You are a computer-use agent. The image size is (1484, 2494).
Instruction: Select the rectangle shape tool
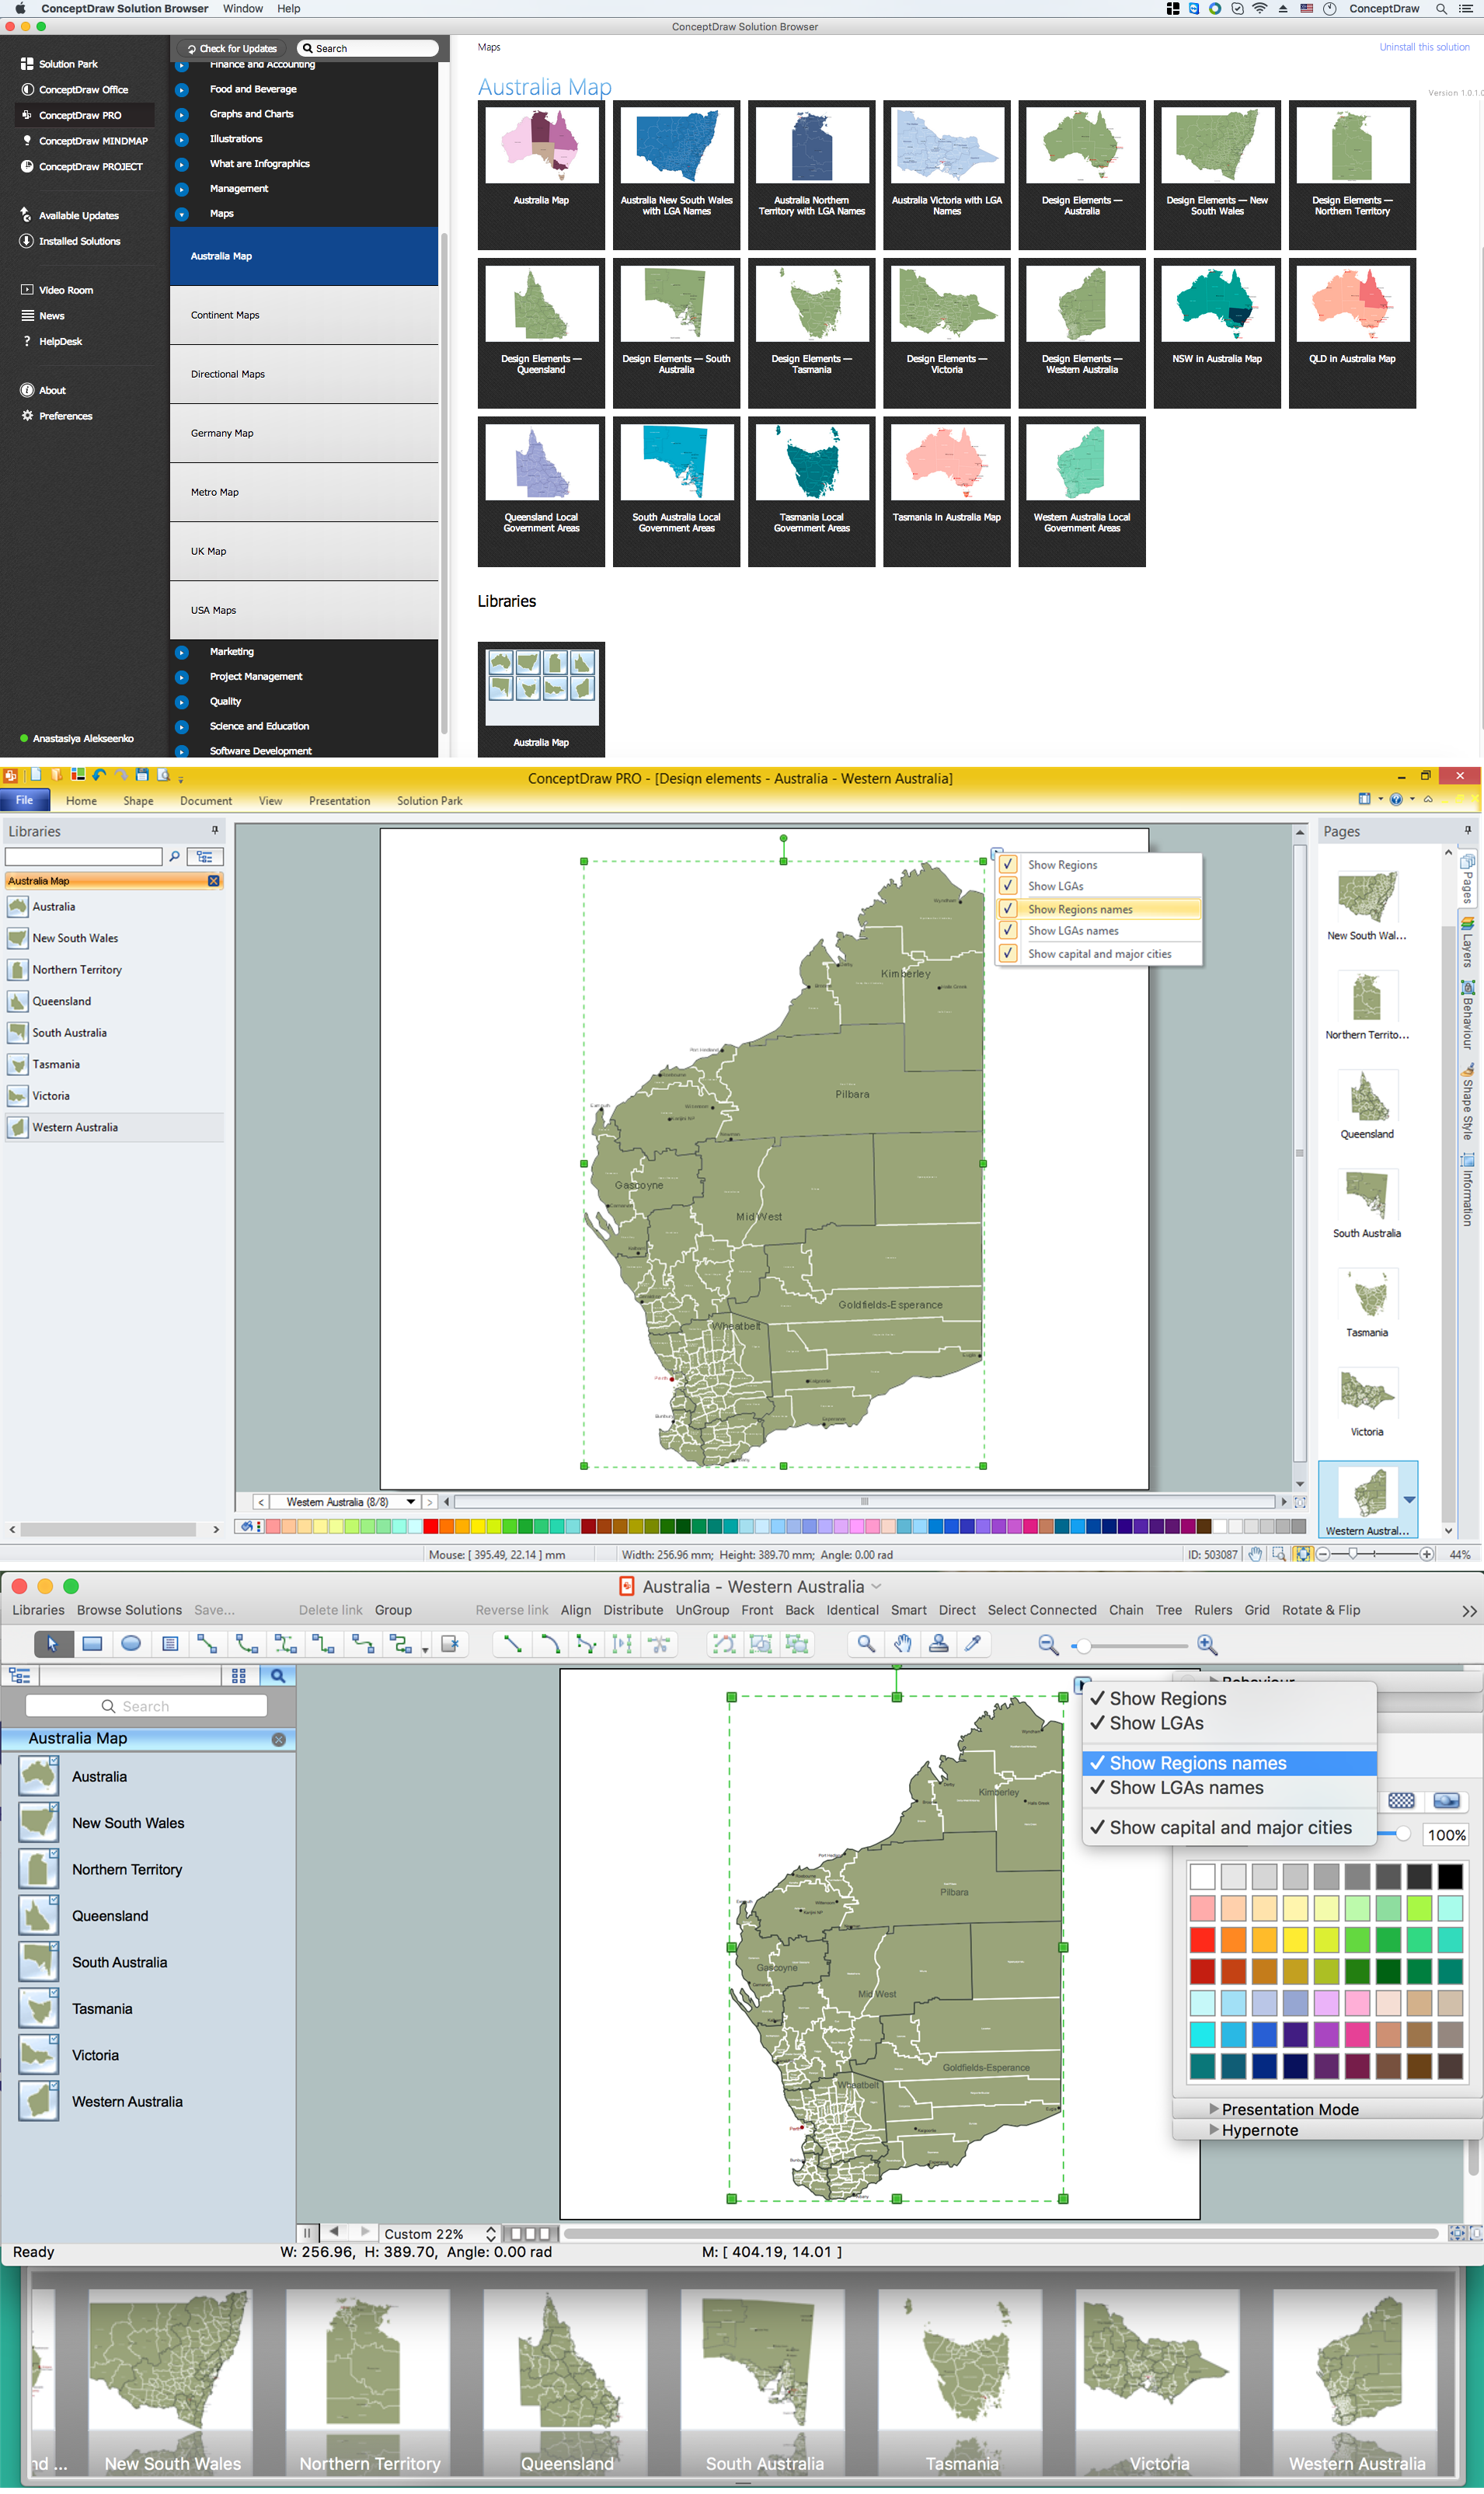pyautogui.click(x=92, y=1644)
